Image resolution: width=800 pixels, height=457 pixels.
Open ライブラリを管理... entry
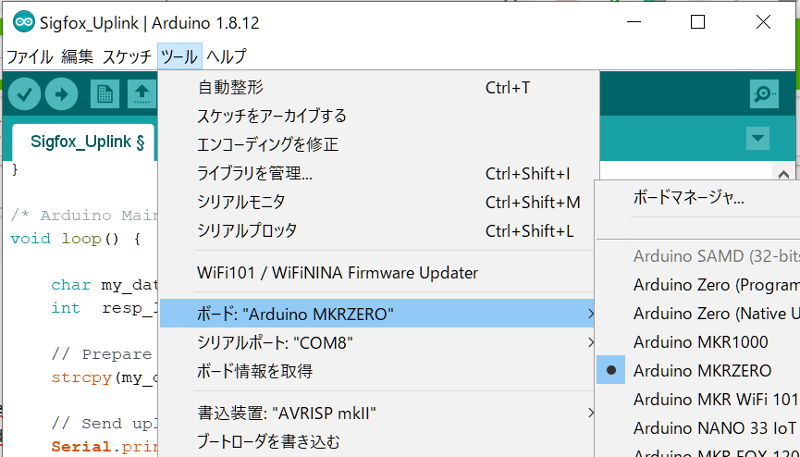click(x=378, y=174)
